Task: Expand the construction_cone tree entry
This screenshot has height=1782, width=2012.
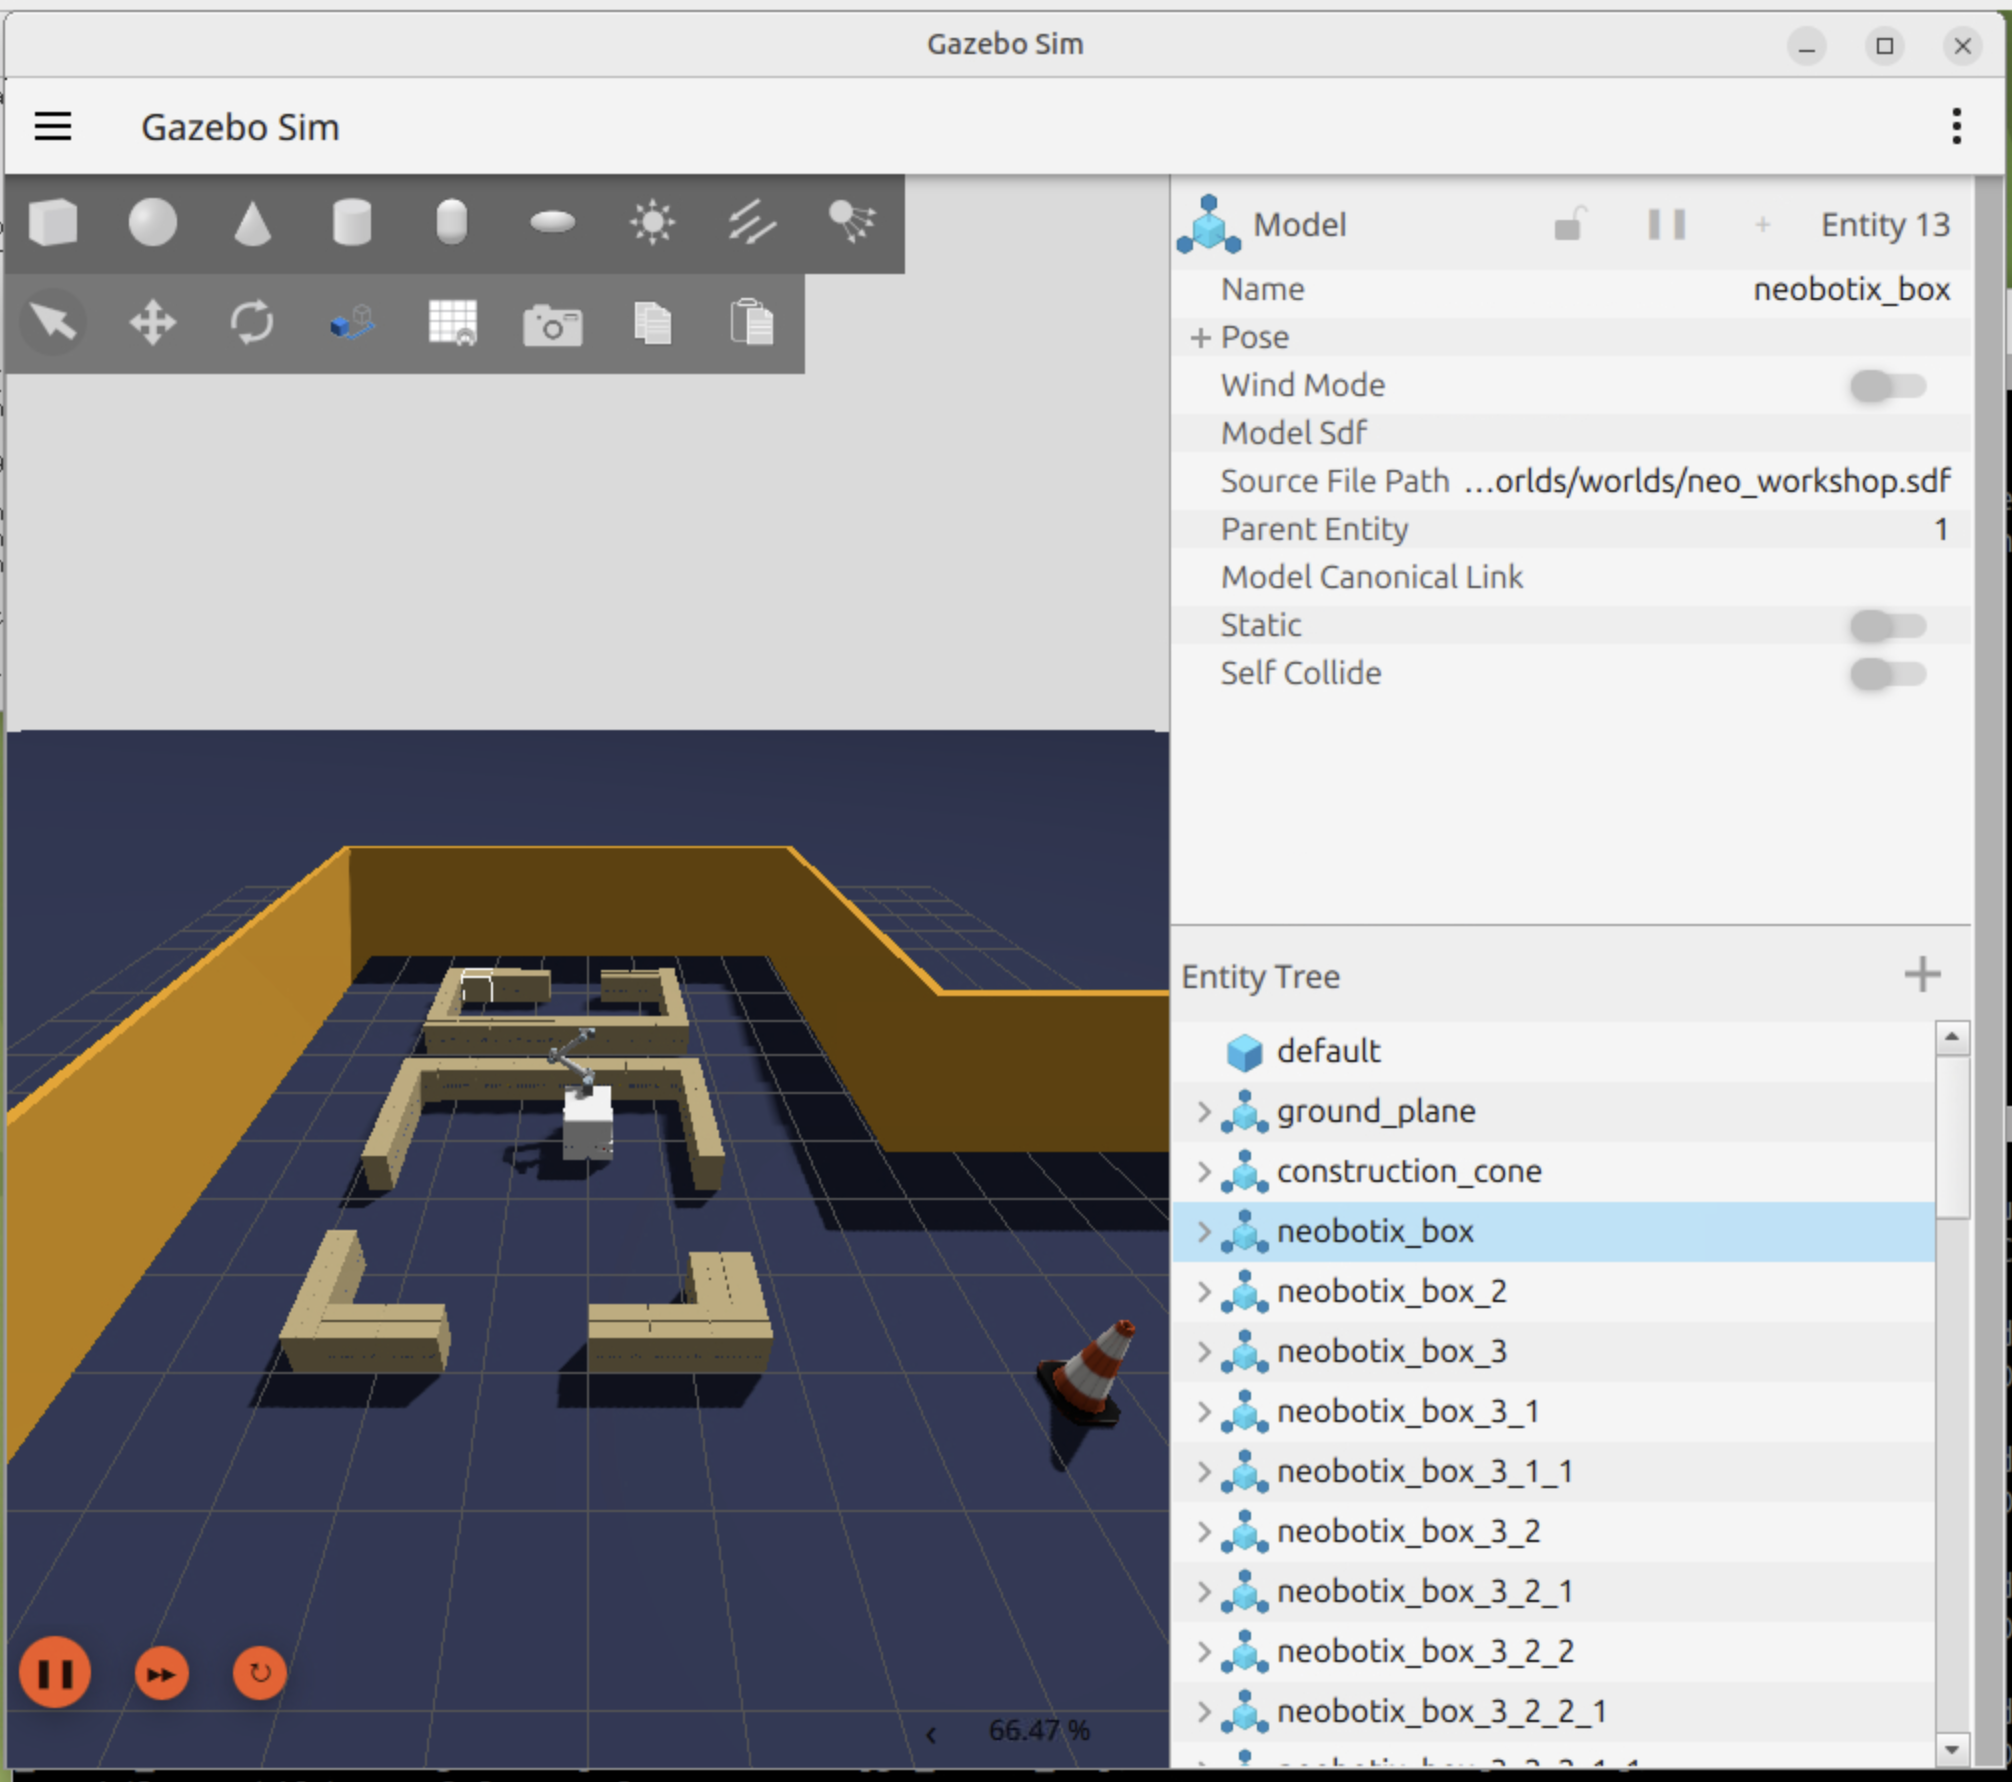Action: tap(1204, 1172)
